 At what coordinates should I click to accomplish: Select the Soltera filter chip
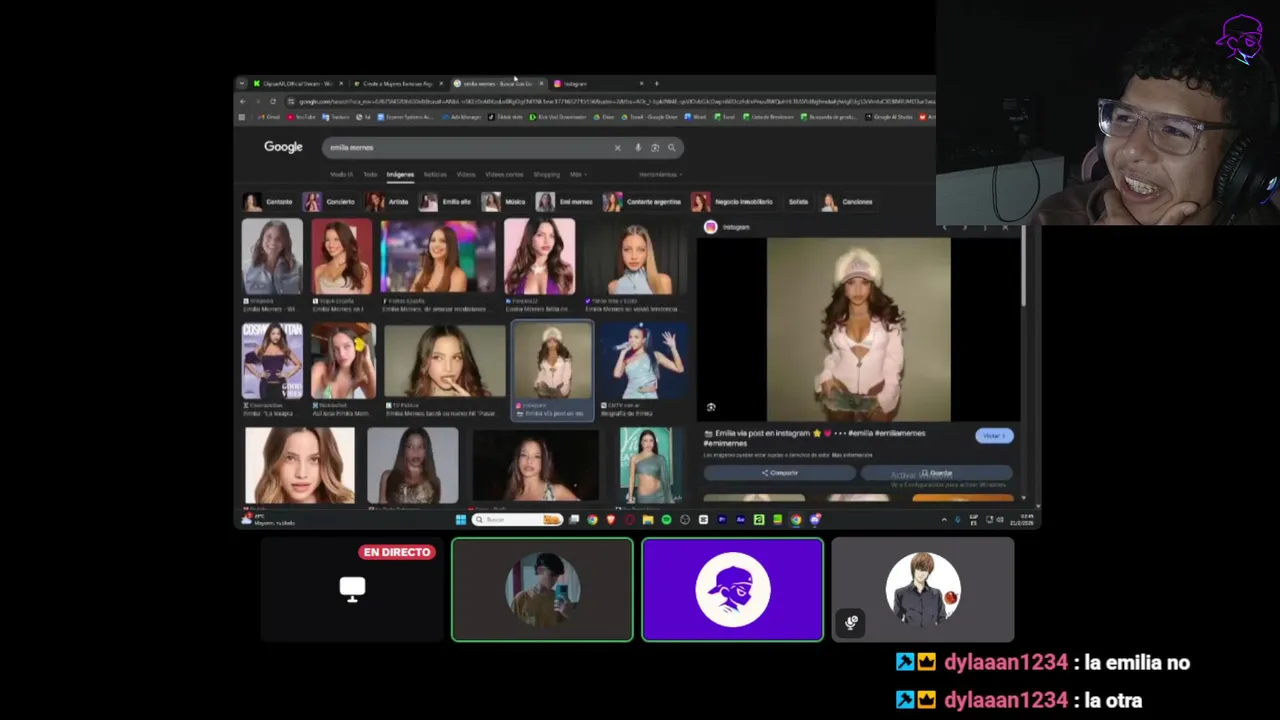pos(798,202)
